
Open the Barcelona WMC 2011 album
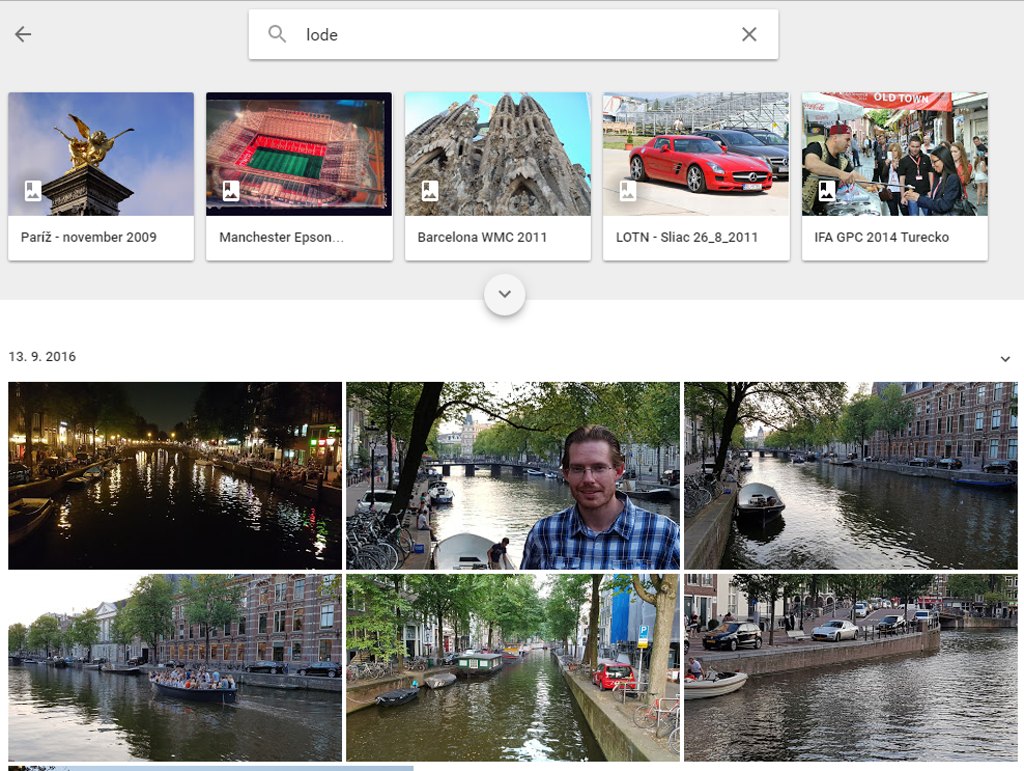[x=497, y=176]
